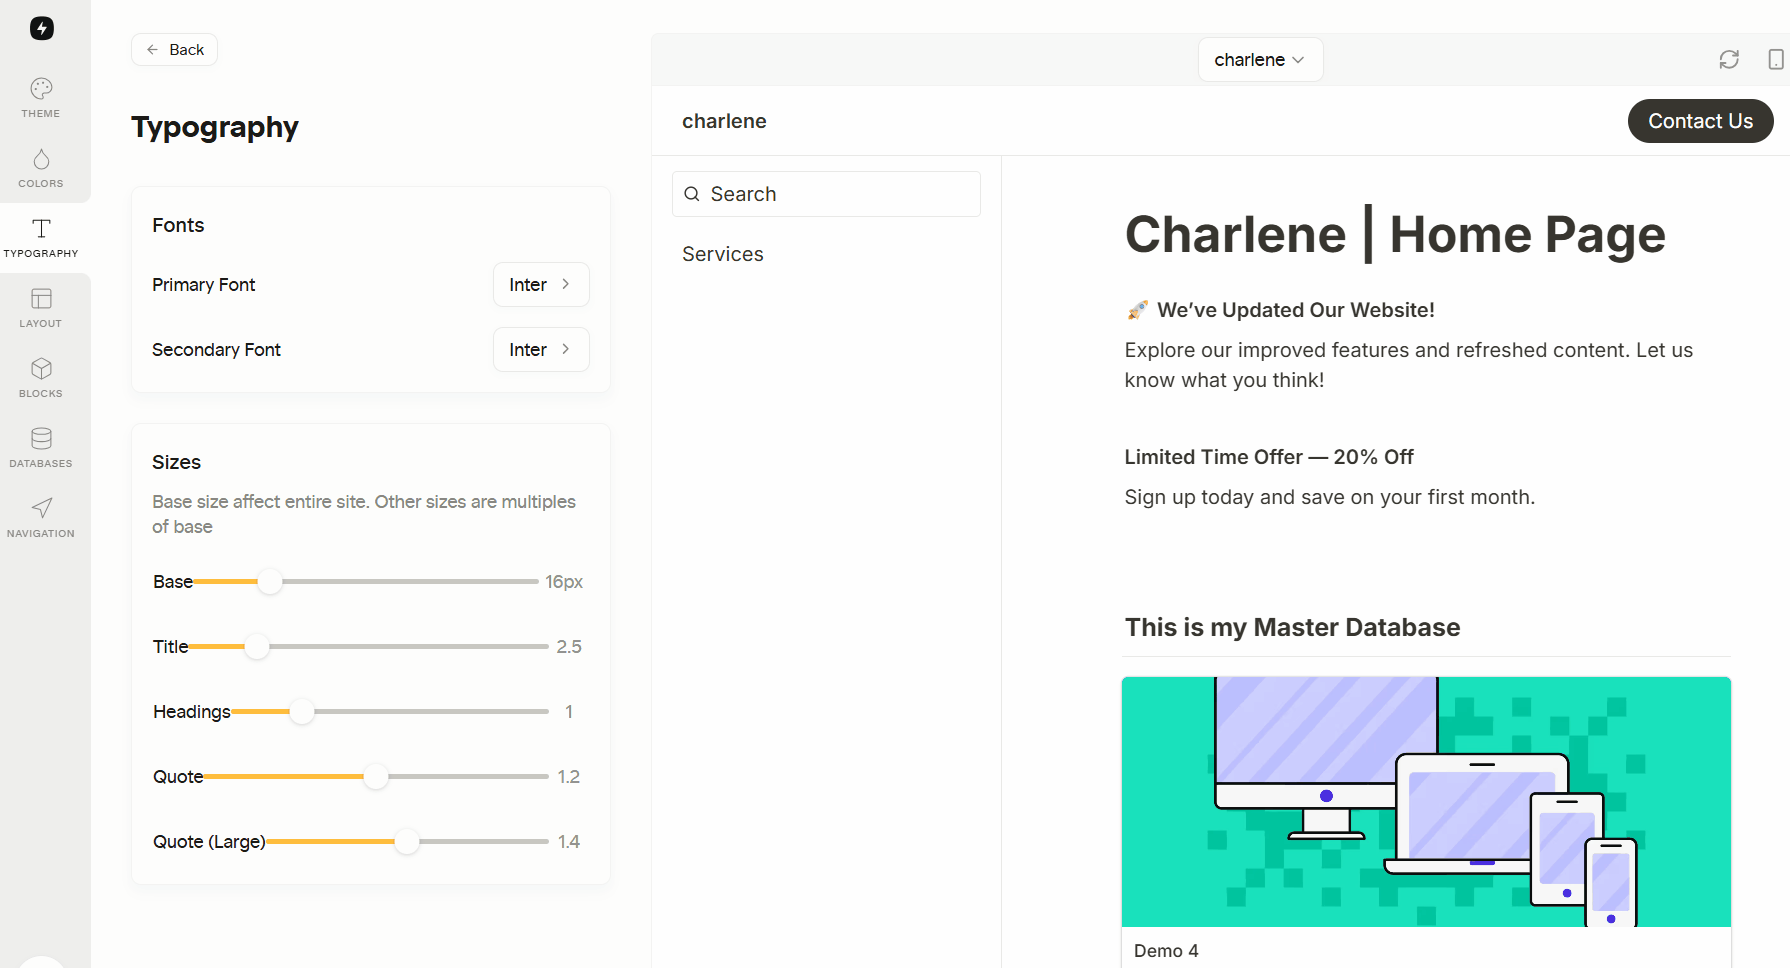Refresh the site preview

[x=1729, y=60]
